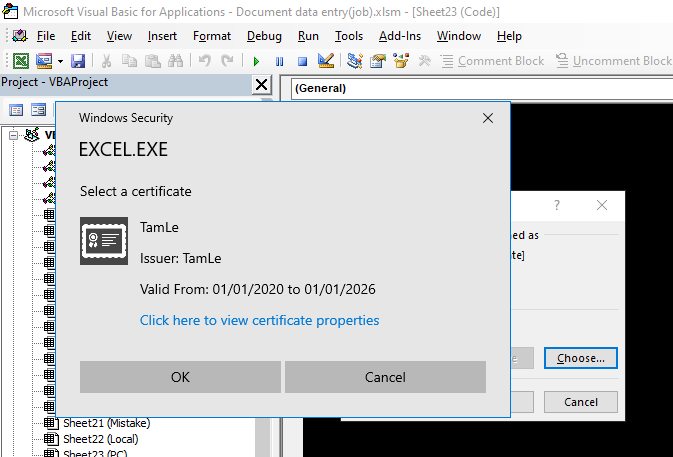The height and width of the screenshot is (457, 673).
Task: Run the macro with the green play icon
Action: [x=256, y=61]
